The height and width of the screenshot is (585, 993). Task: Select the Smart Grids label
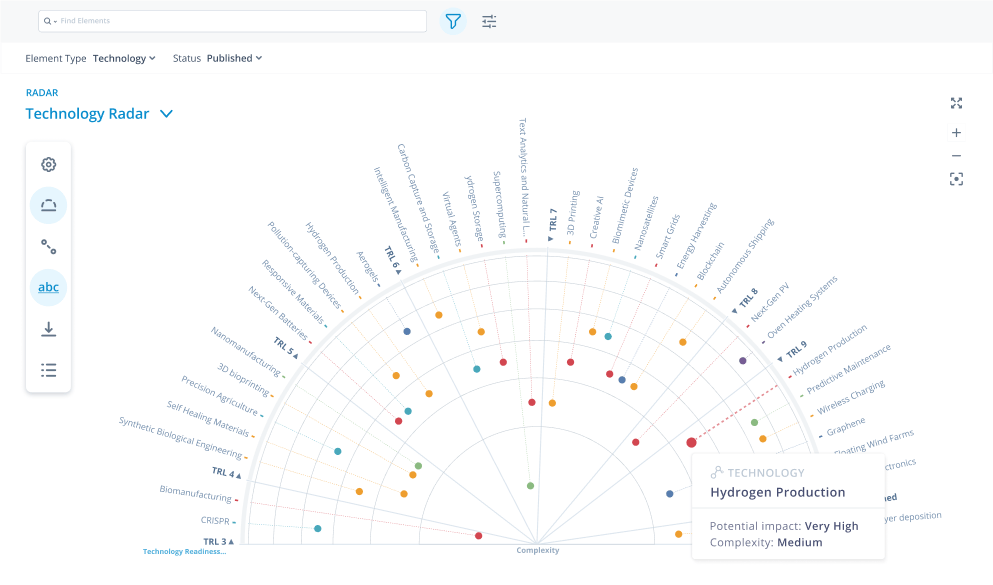pos(667,237)
